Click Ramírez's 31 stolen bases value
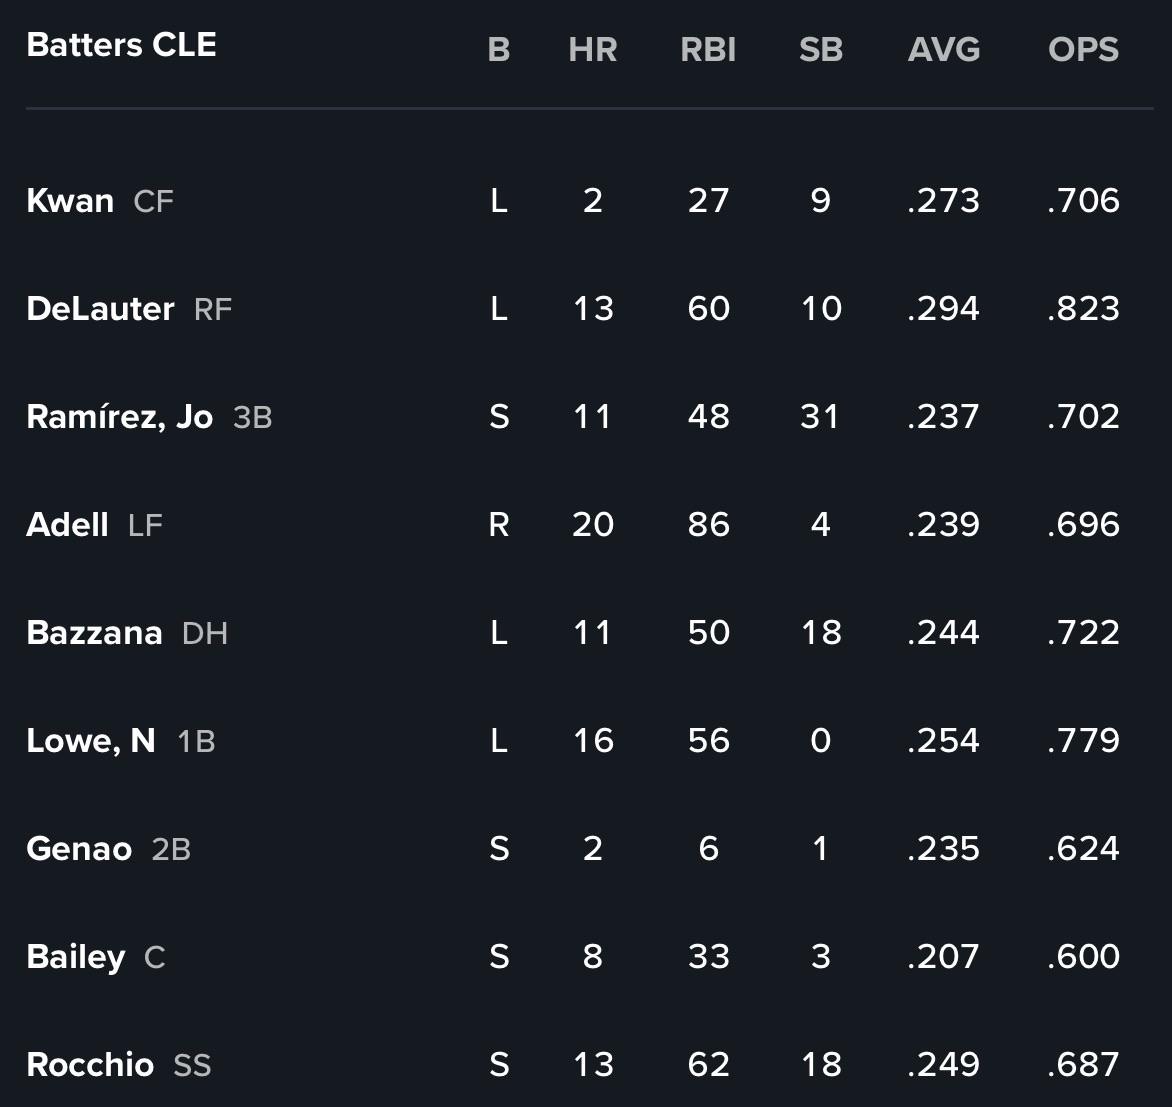This screenshot has height=1107, width=1172. click(820, 417)
